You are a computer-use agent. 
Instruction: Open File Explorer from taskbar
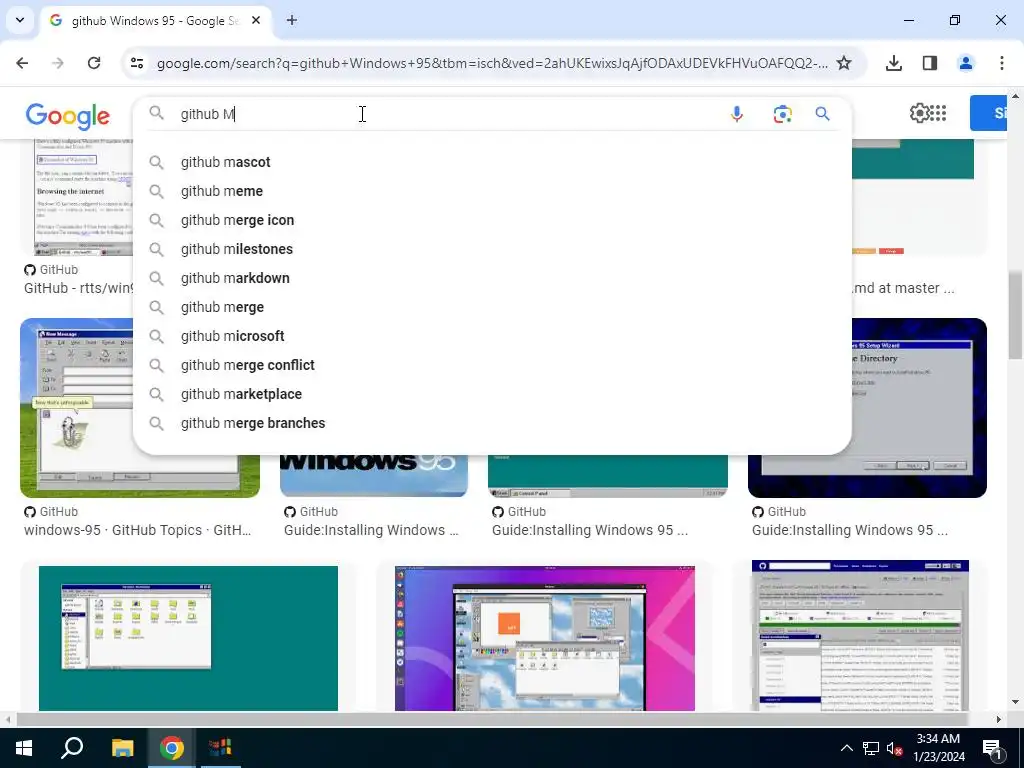point(122,748)
